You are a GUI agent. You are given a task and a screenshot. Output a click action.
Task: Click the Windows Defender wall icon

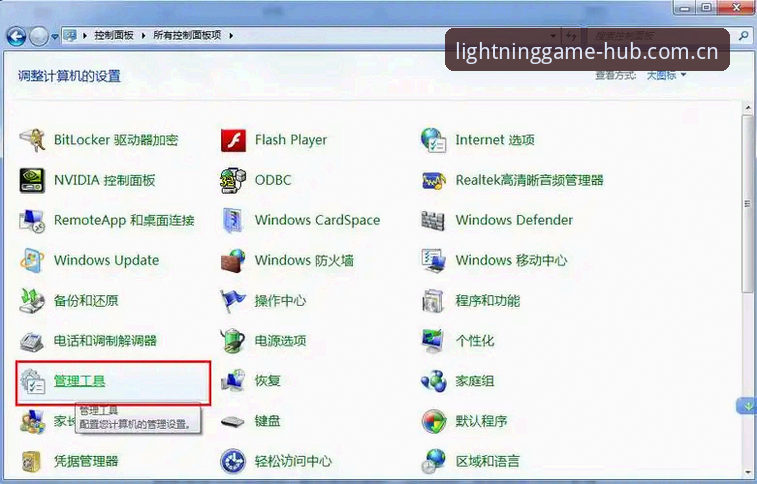point(433,221)
